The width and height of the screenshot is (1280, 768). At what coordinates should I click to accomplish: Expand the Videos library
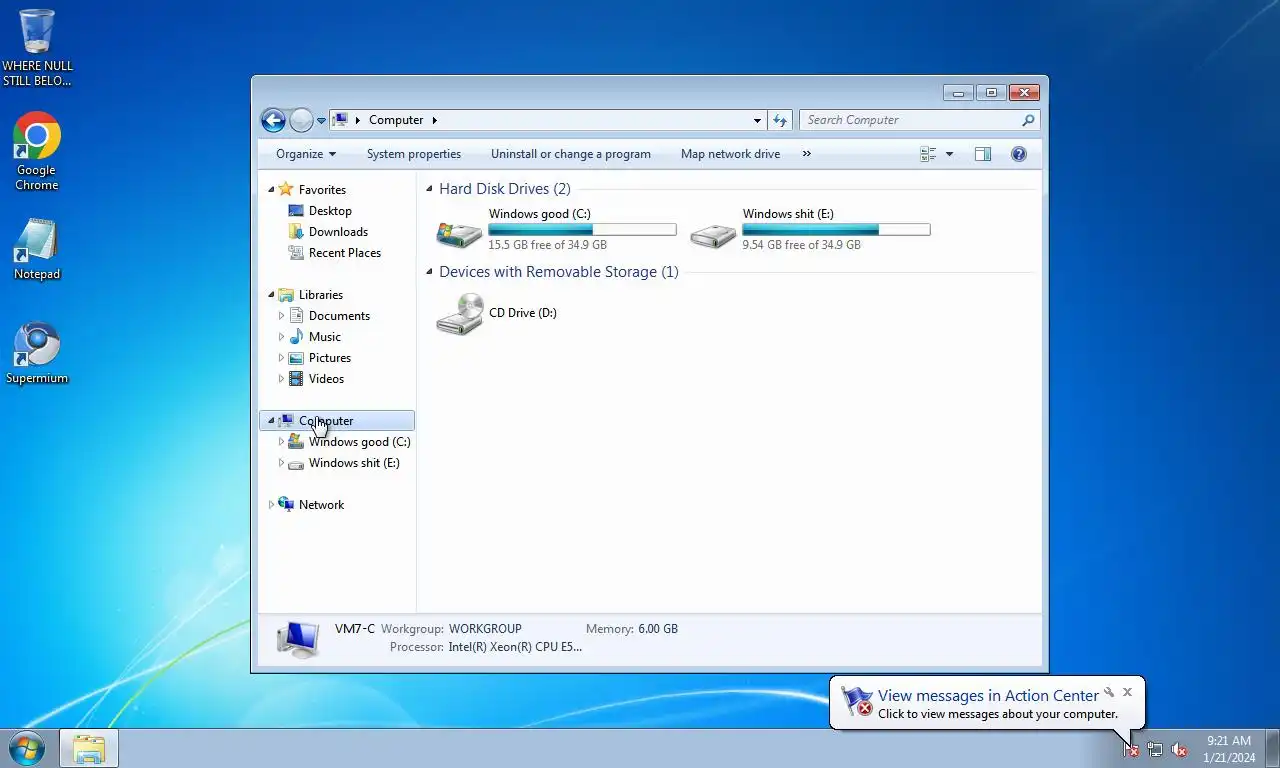281,379
